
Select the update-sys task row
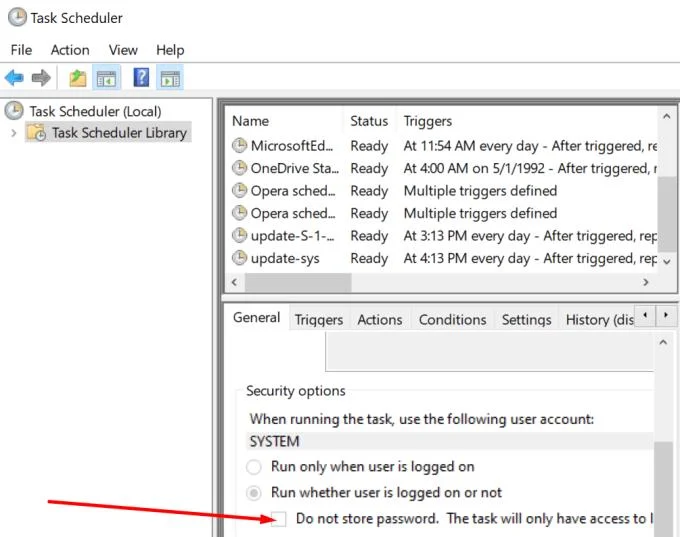(x=441, y=259)
